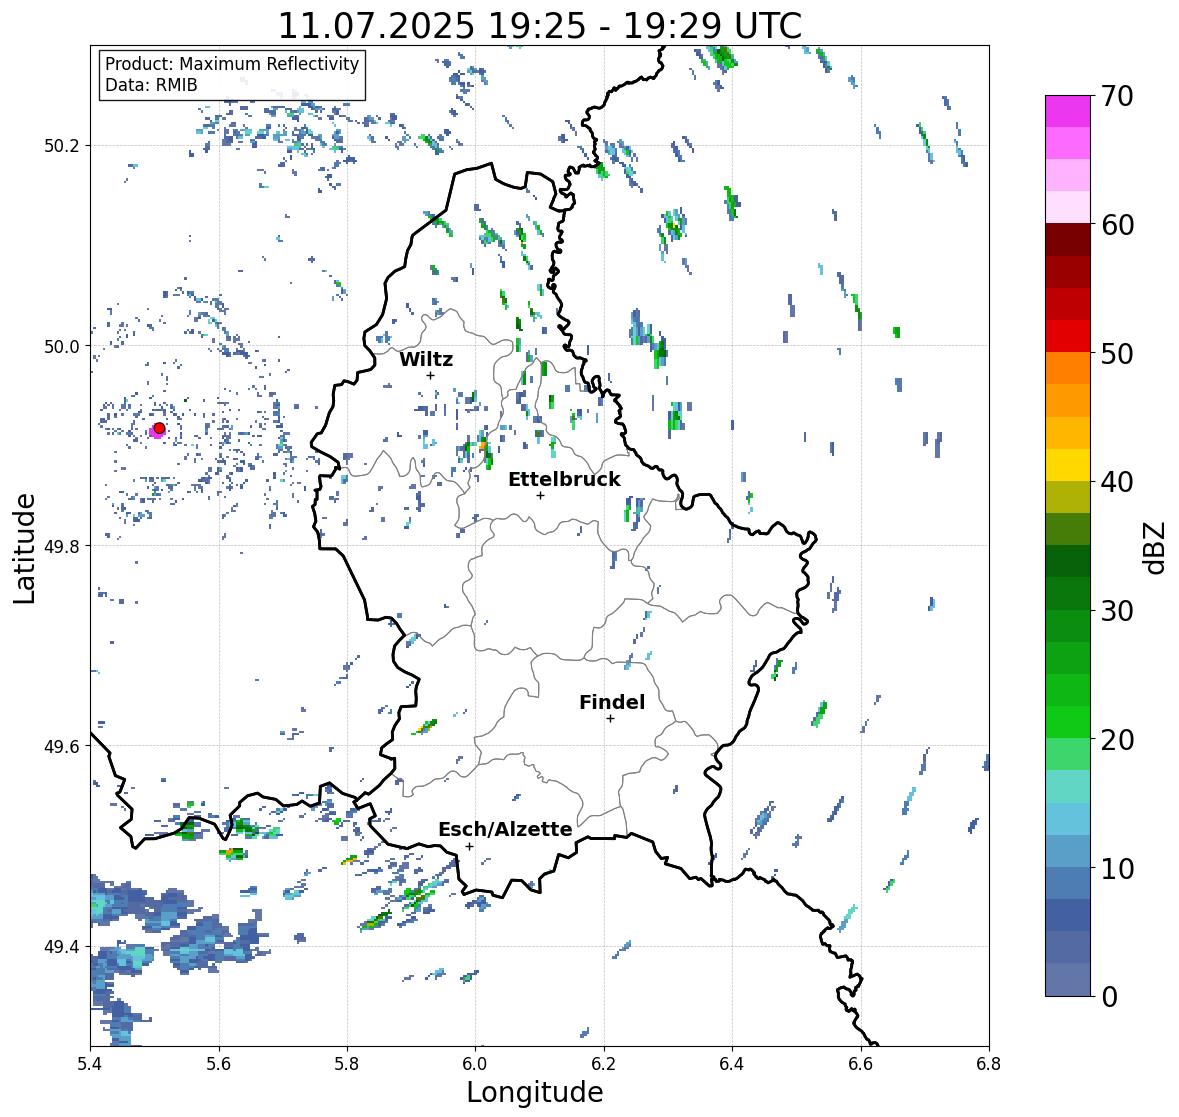Click the Product: Maximum Reflectivity text
The width and height of the screenshot is (1179, 1117).
(232, 64)
